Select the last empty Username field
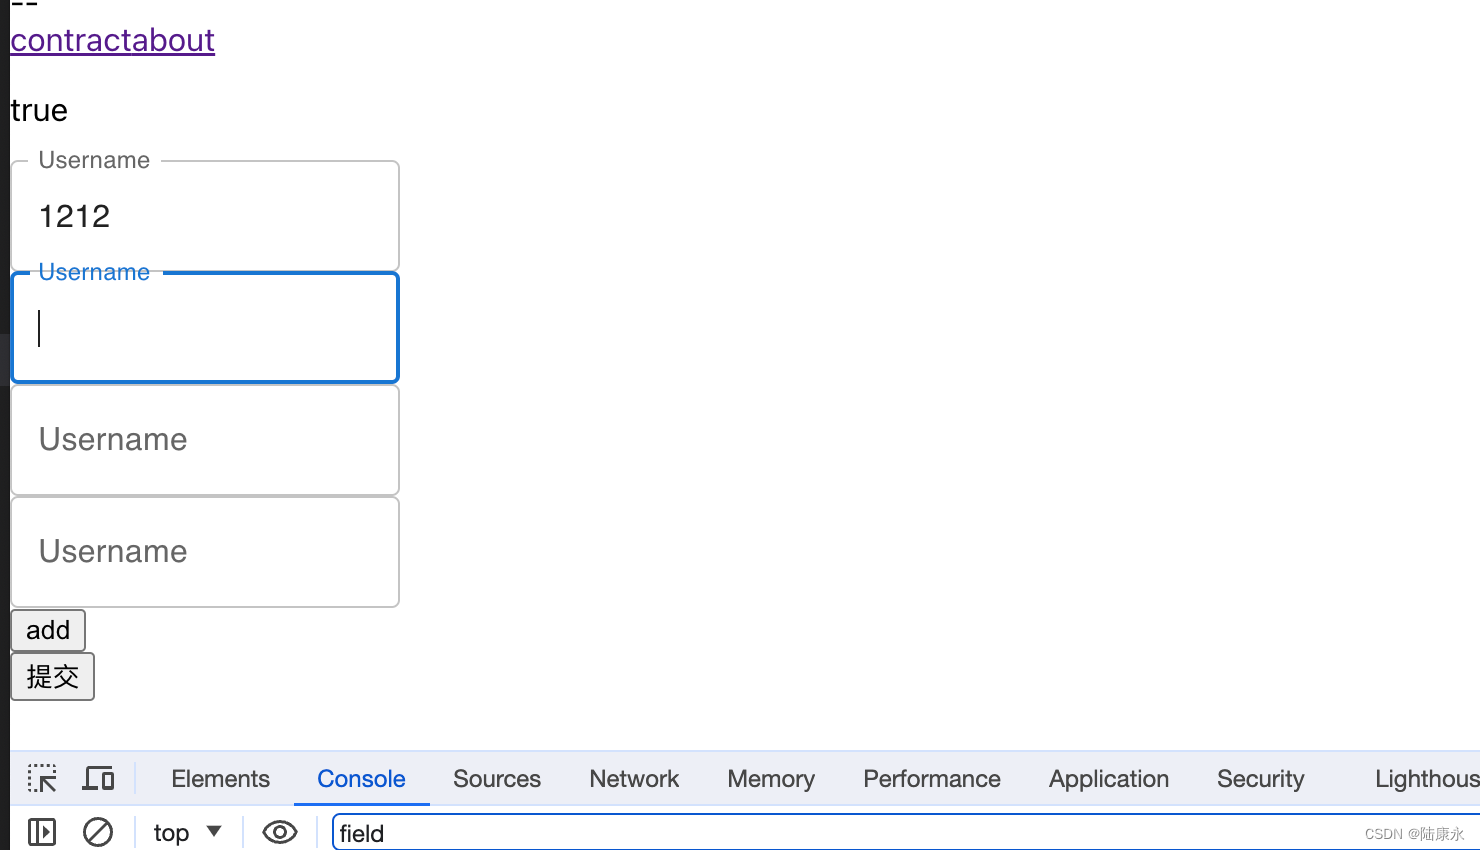The image size is (1480, 850). tap(205, 552)
